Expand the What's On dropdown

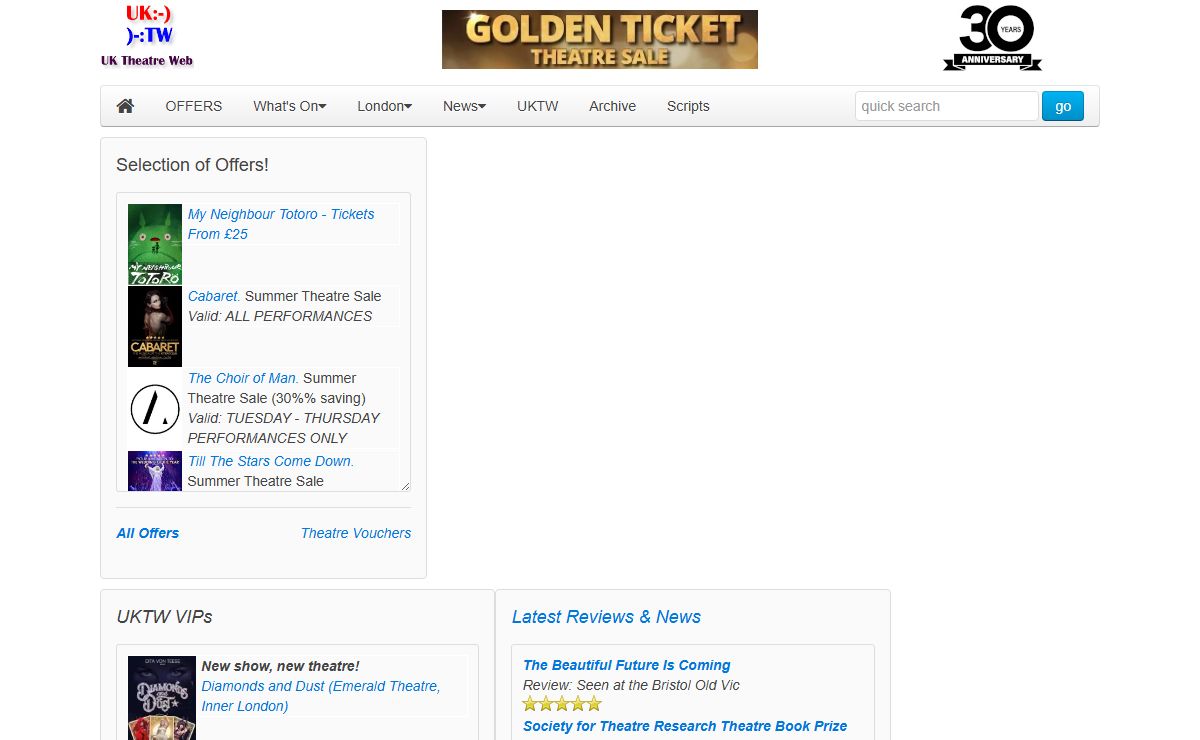(x=290, y=106)
